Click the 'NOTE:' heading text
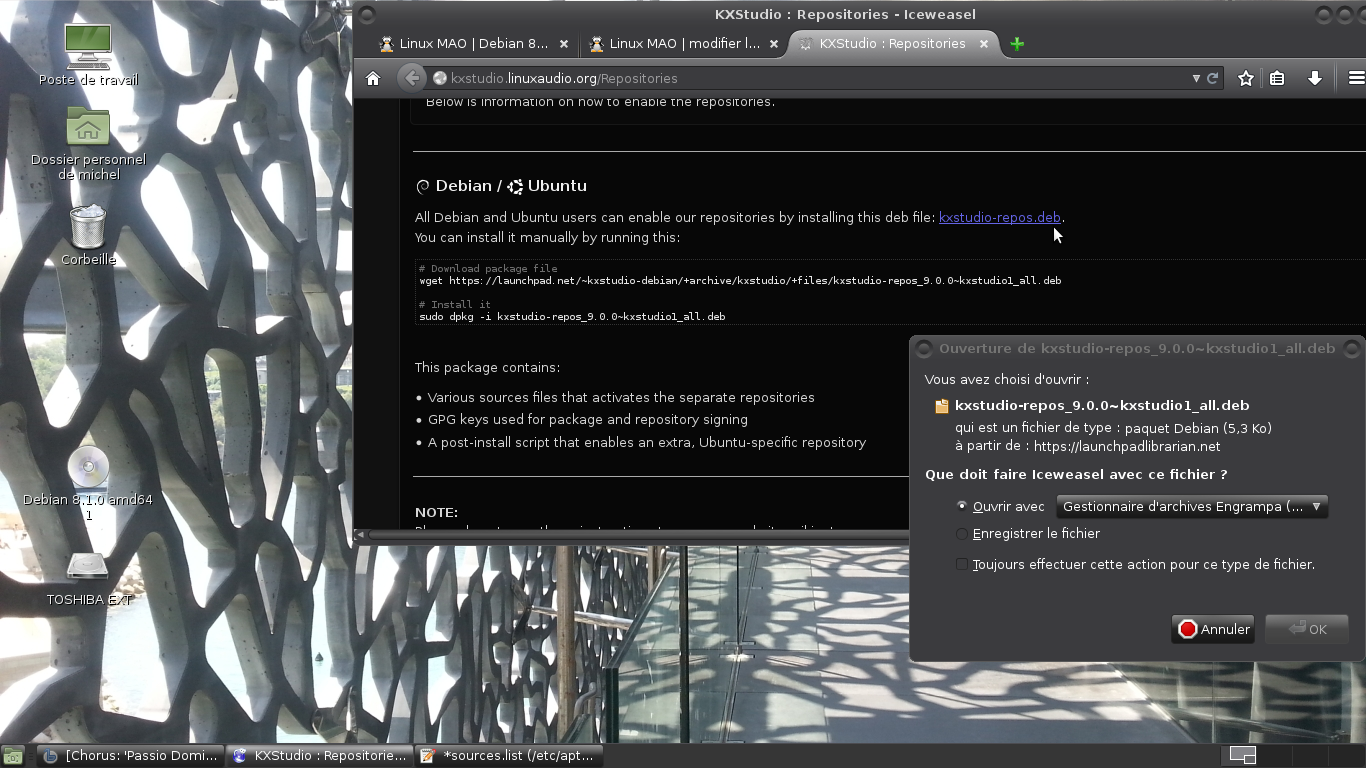Screen dimensions: 1366x768 point(437,513)
